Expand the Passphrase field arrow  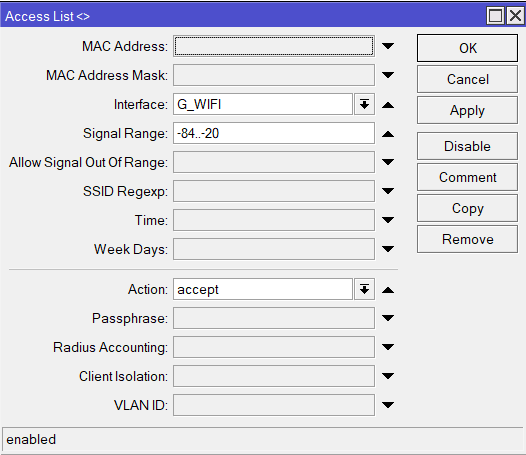pos(388,318)
